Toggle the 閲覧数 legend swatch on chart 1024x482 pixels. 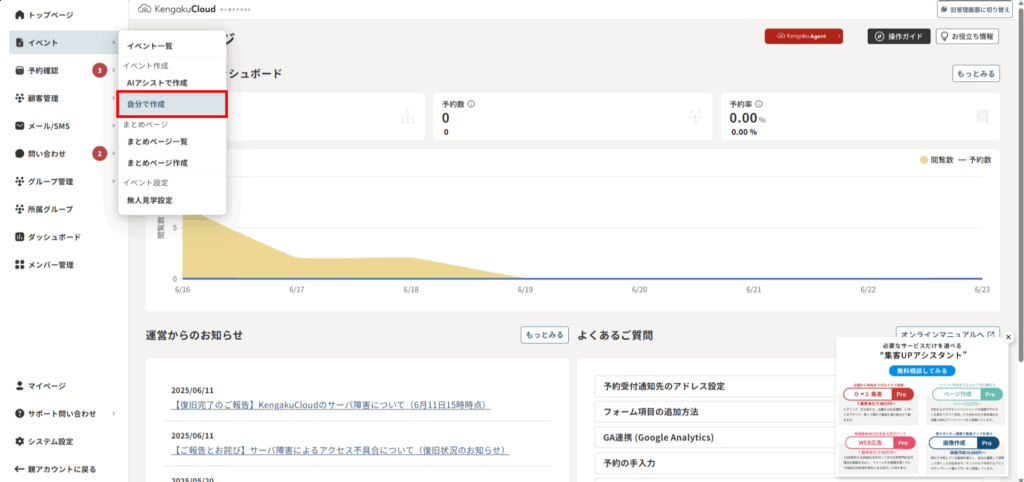[922, 159]
